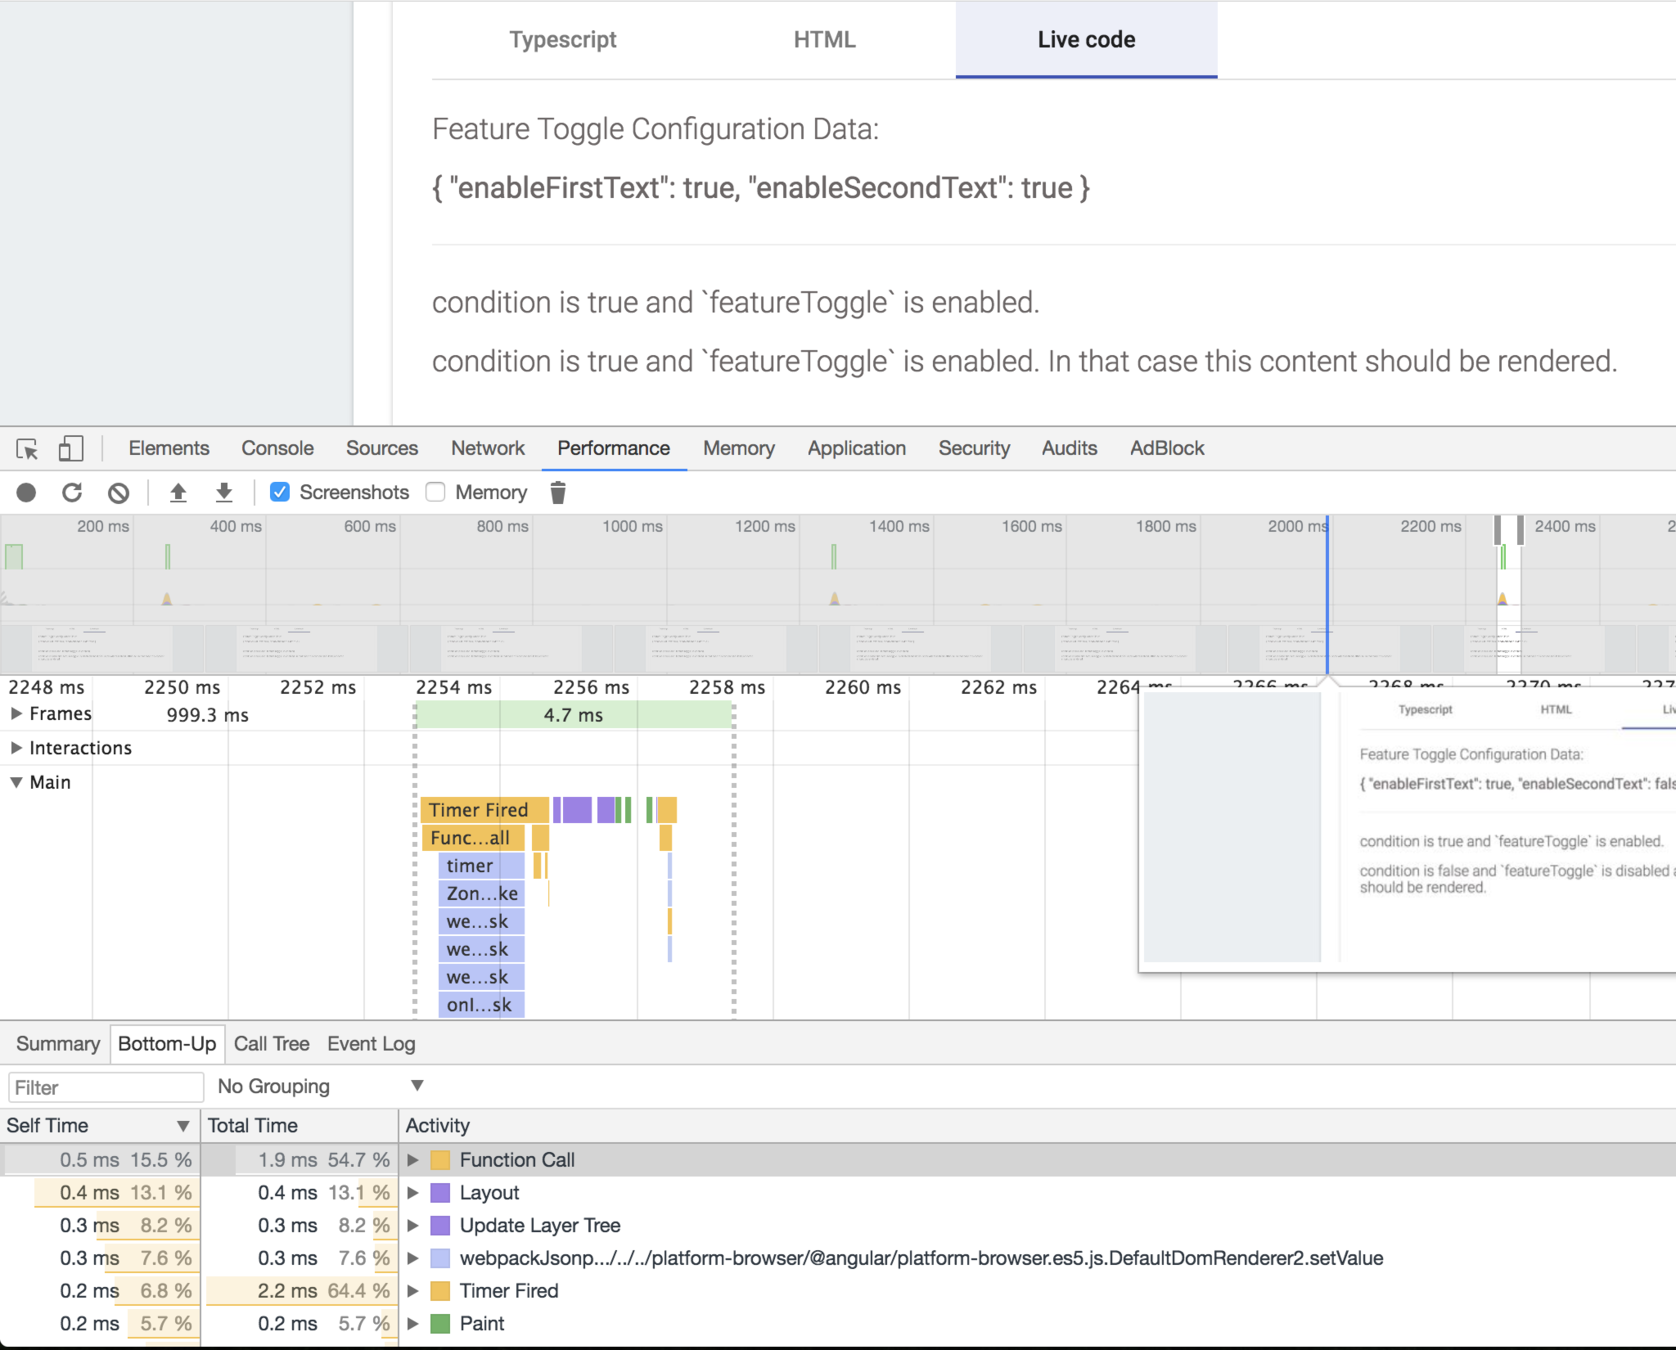Select the Timer Fired flame chart block
This screenshot has width=1676, height=1350.
coord(484,810)
